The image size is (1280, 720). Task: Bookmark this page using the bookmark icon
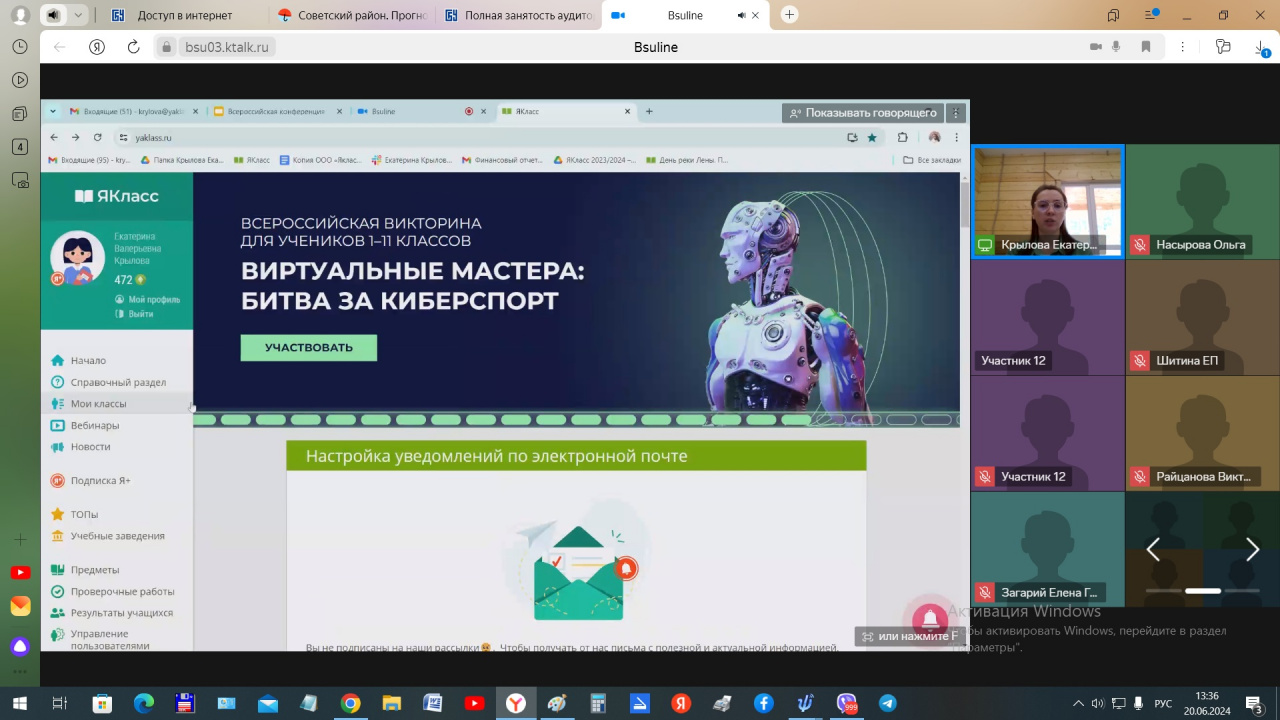[1146, 47]
